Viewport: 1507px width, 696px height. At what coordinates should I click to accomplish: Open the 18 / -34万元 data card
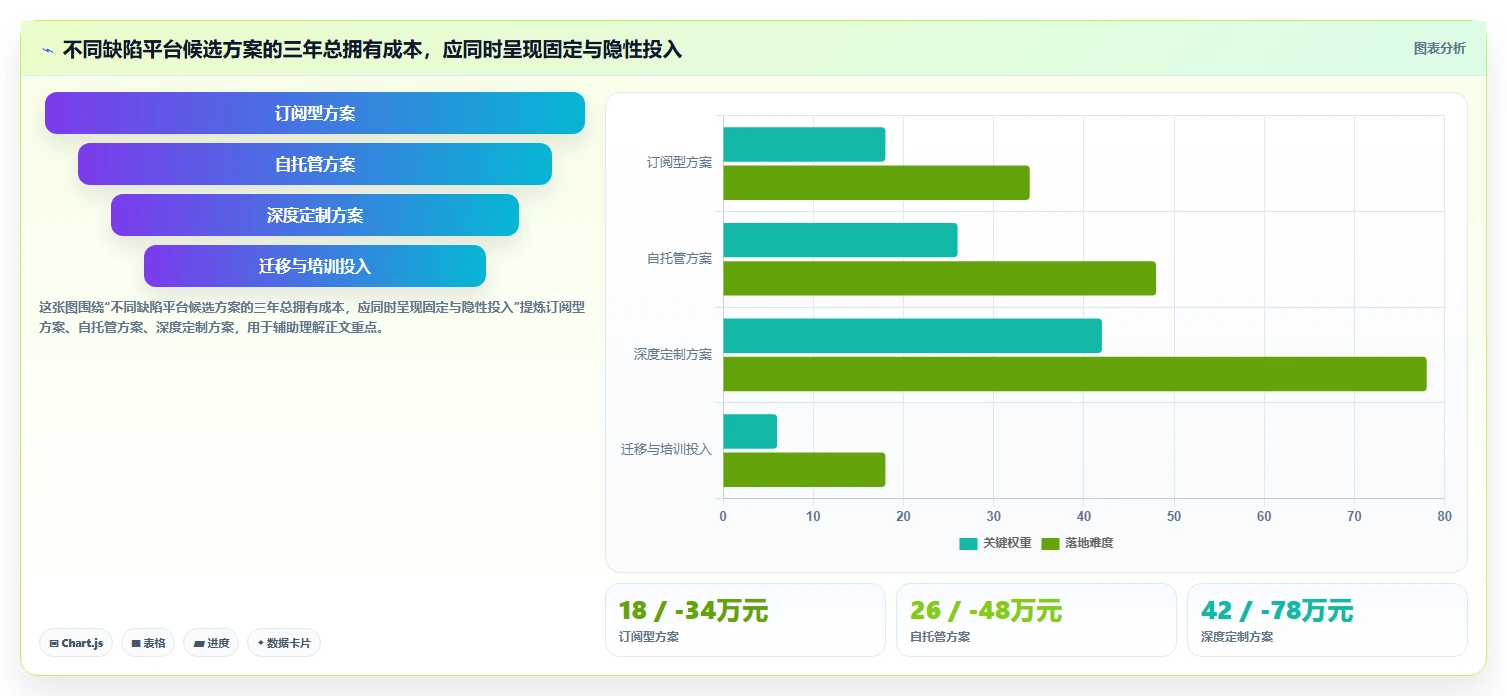click(745, 620)
